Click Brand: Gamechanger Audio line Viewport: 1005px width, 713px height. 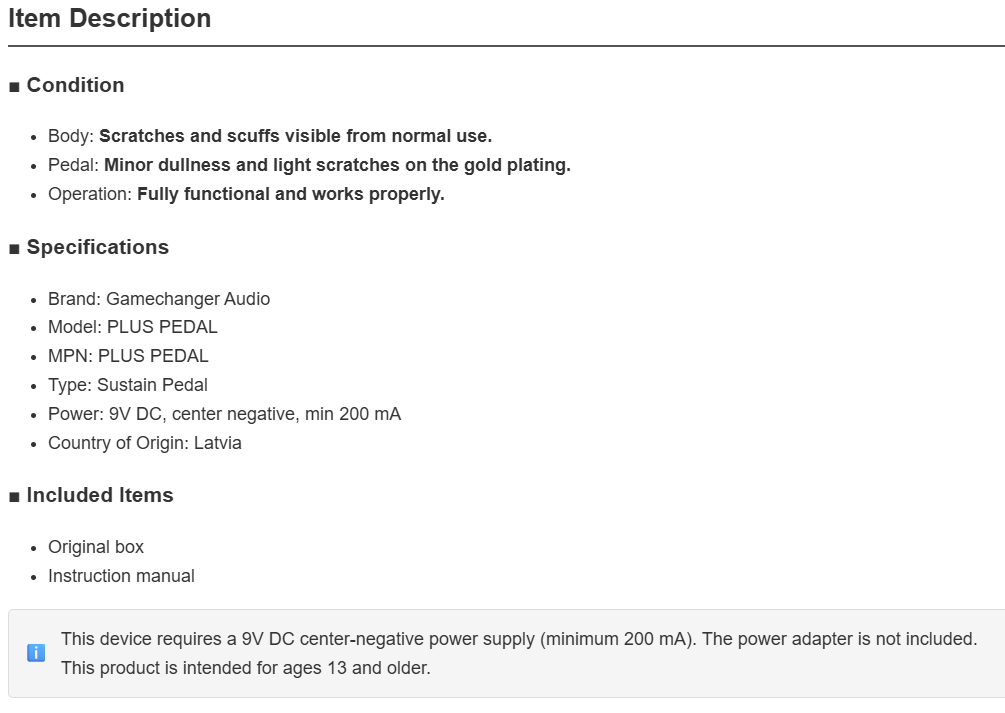coord(159,299)
